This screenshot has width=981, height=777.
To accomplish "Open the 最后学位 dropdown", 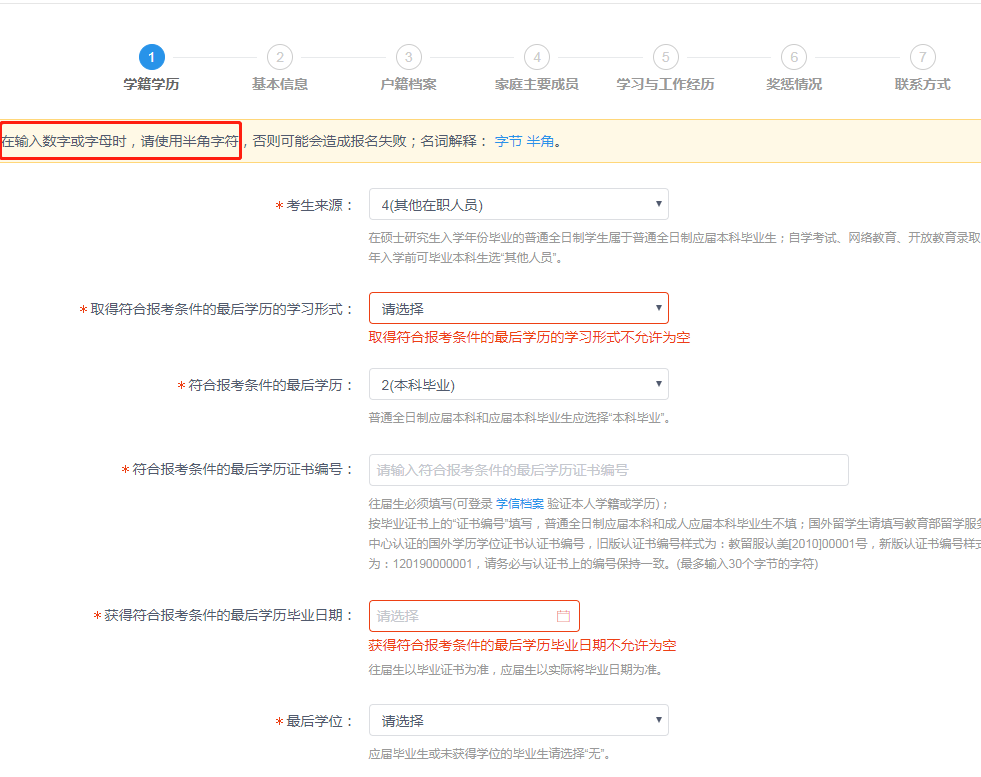I will click(518, 720).
